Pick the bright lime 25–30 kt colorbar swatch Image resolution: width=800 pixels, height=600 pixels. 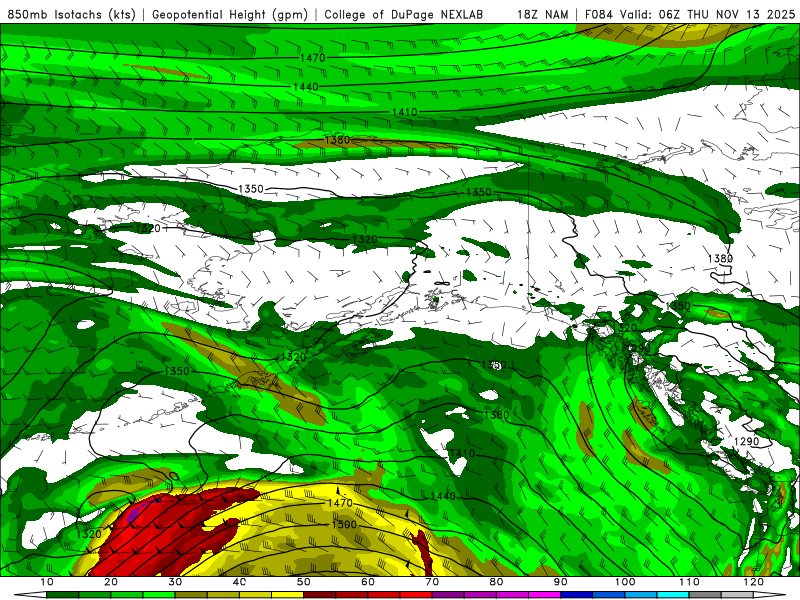(x=159, y=594)
